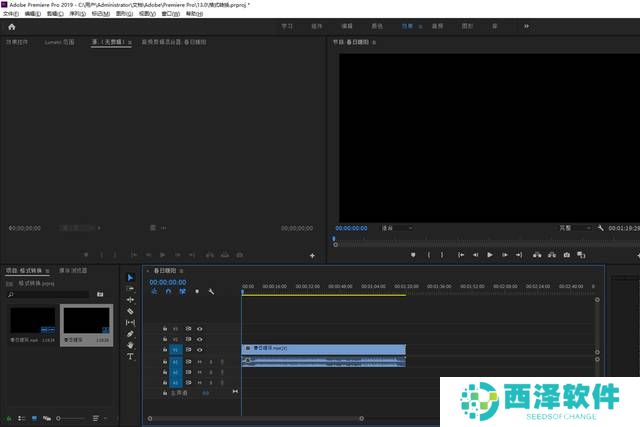Toggle lock on V3 track

point(165,329)
